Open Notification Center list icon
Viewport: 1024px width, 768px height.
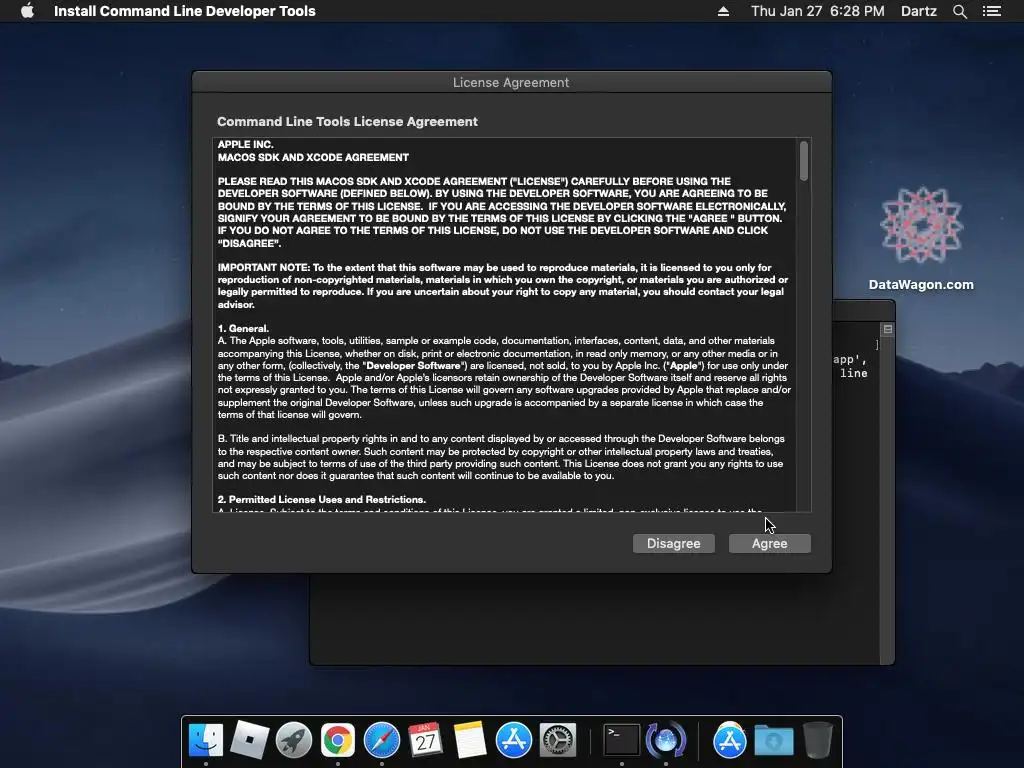tap(991, 11)
